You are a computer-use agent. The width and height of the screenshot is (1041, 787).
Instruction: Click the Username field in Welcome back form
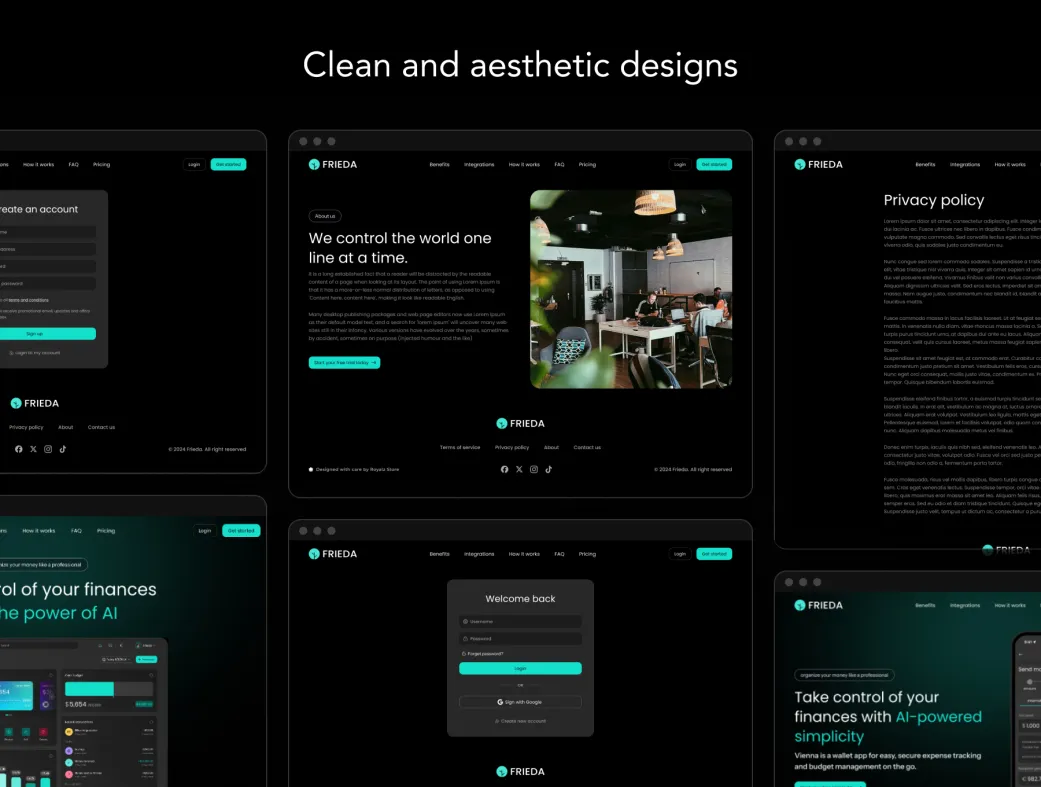point(520,621)
